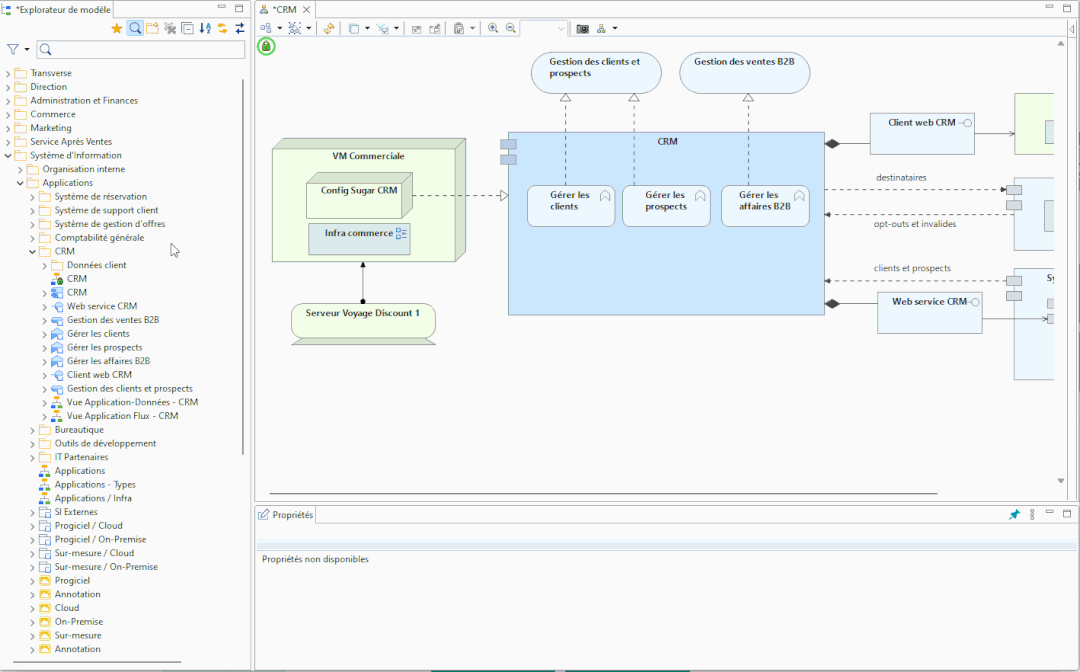Screen dimensions: 1080x672
Task: Click the export diagram as image camera icon
Action: [x=583, y=28]
